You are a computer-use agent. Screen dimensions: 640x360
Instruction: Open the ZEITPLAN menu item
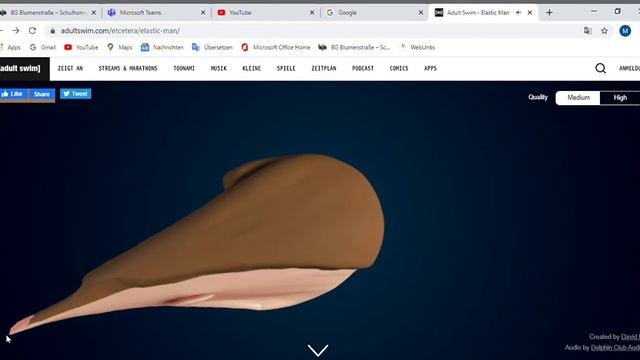click(324, 69)
